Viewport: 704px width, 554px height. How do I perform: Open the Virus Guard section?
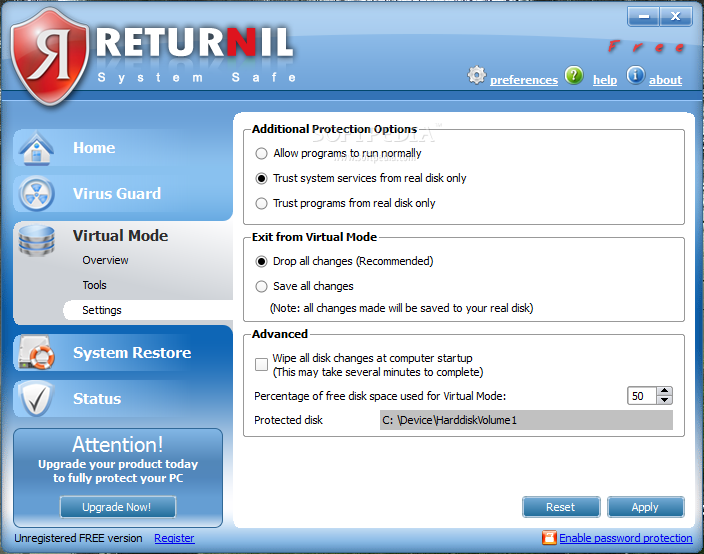pyautogui.click(x=117, y=193)
